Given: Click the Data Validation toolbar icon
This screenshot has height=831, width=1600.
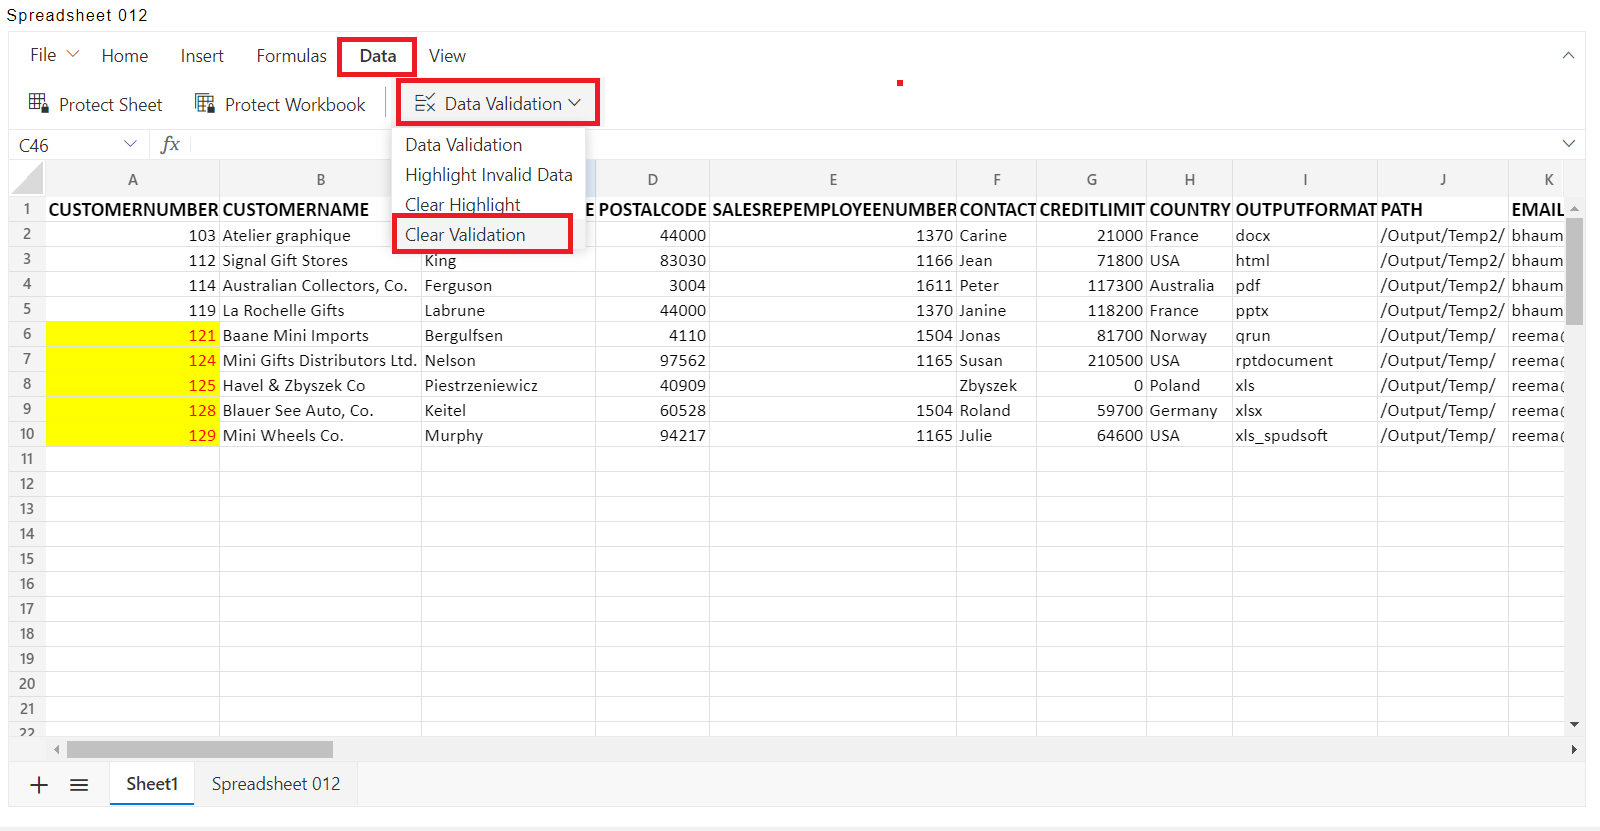Looking at the screenshot, I should pos(425,103).
